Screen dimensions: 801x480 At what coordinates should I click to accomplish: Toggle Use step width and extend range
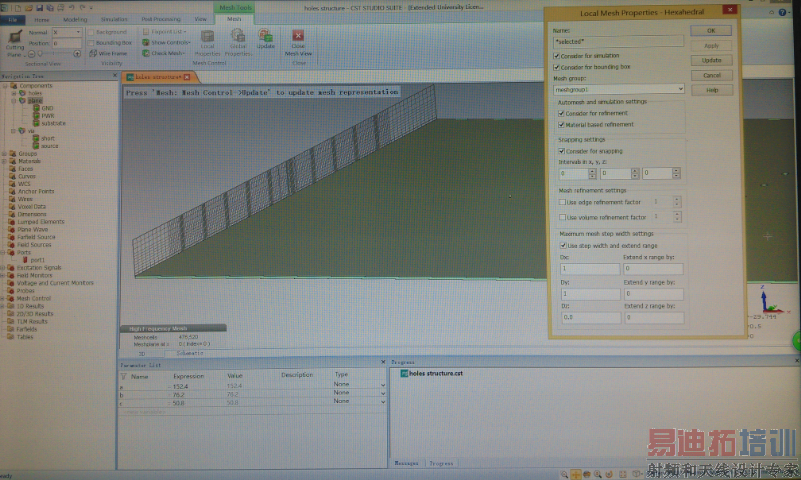tap(563, 246)
